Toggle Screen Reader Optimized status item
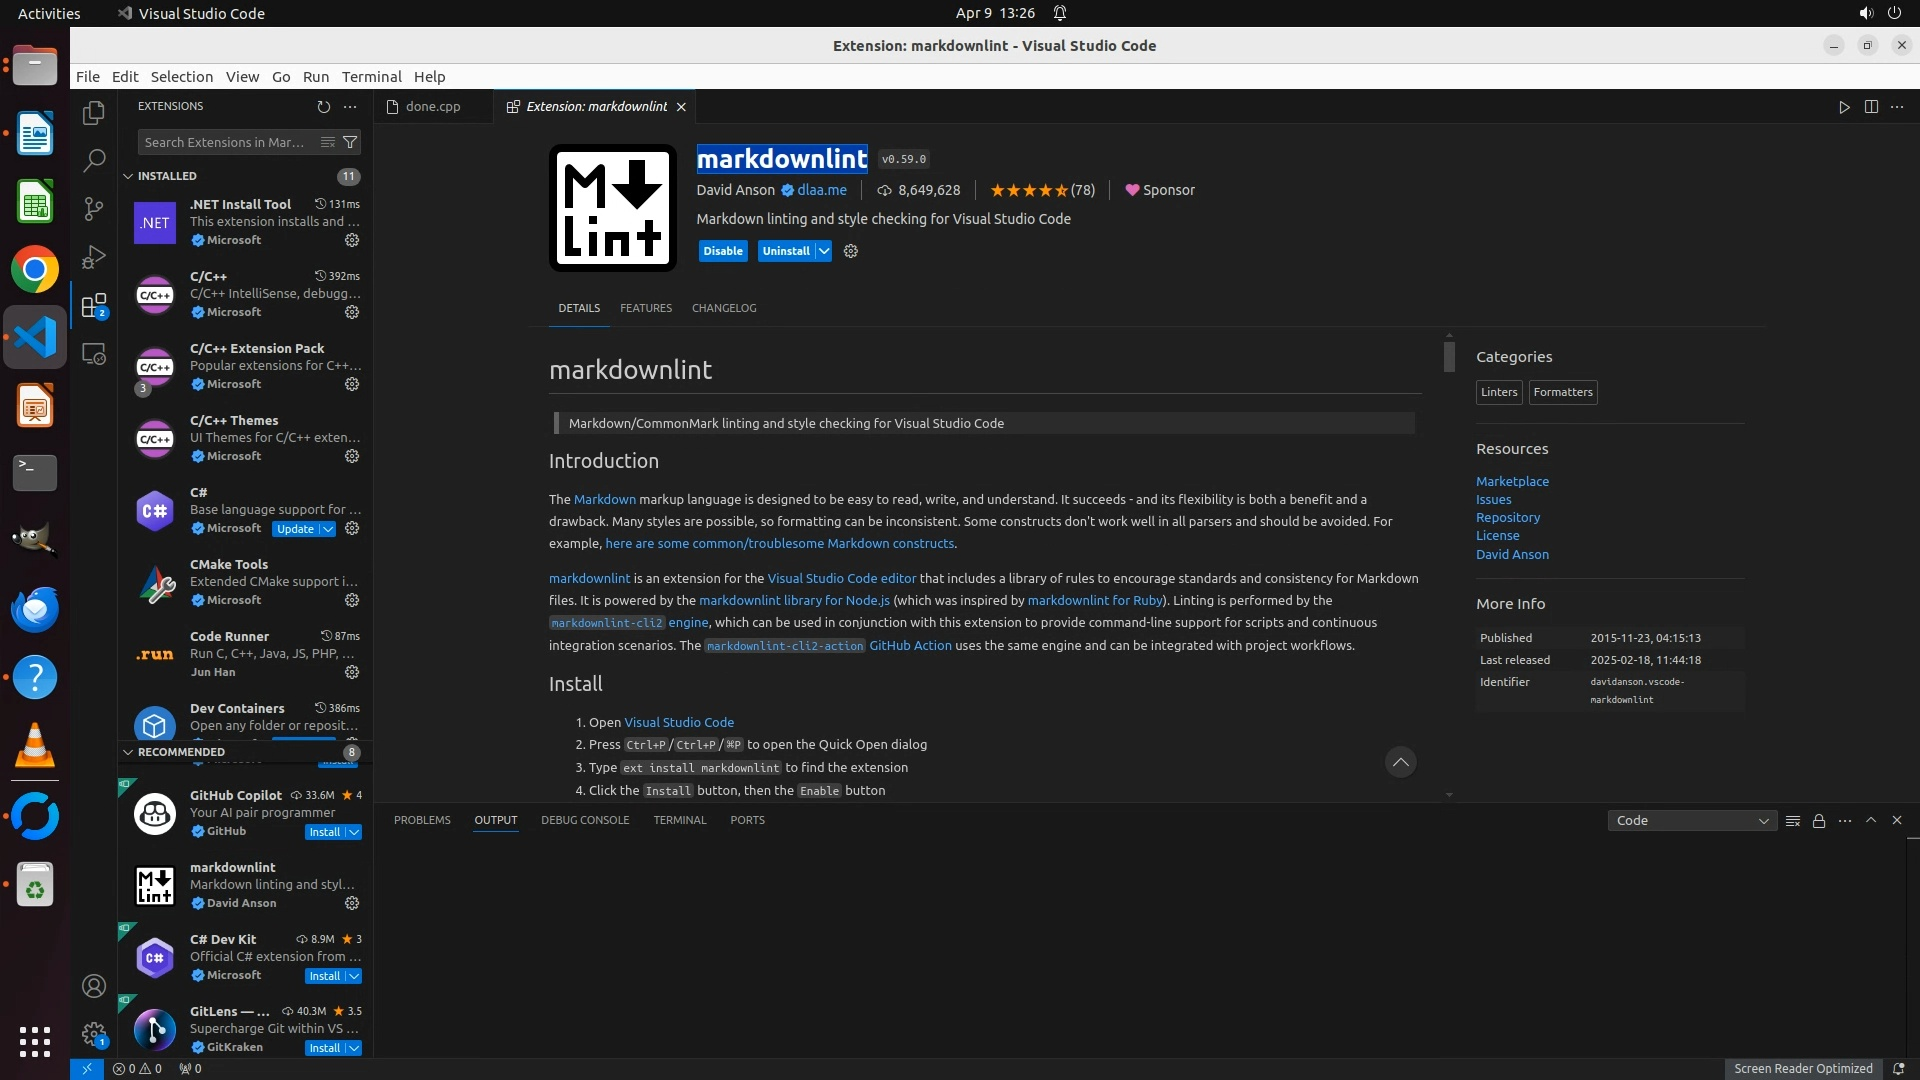The width and height of the screenshot is (1920, 1080). pyautogui.click(x=1802, y=1068)
